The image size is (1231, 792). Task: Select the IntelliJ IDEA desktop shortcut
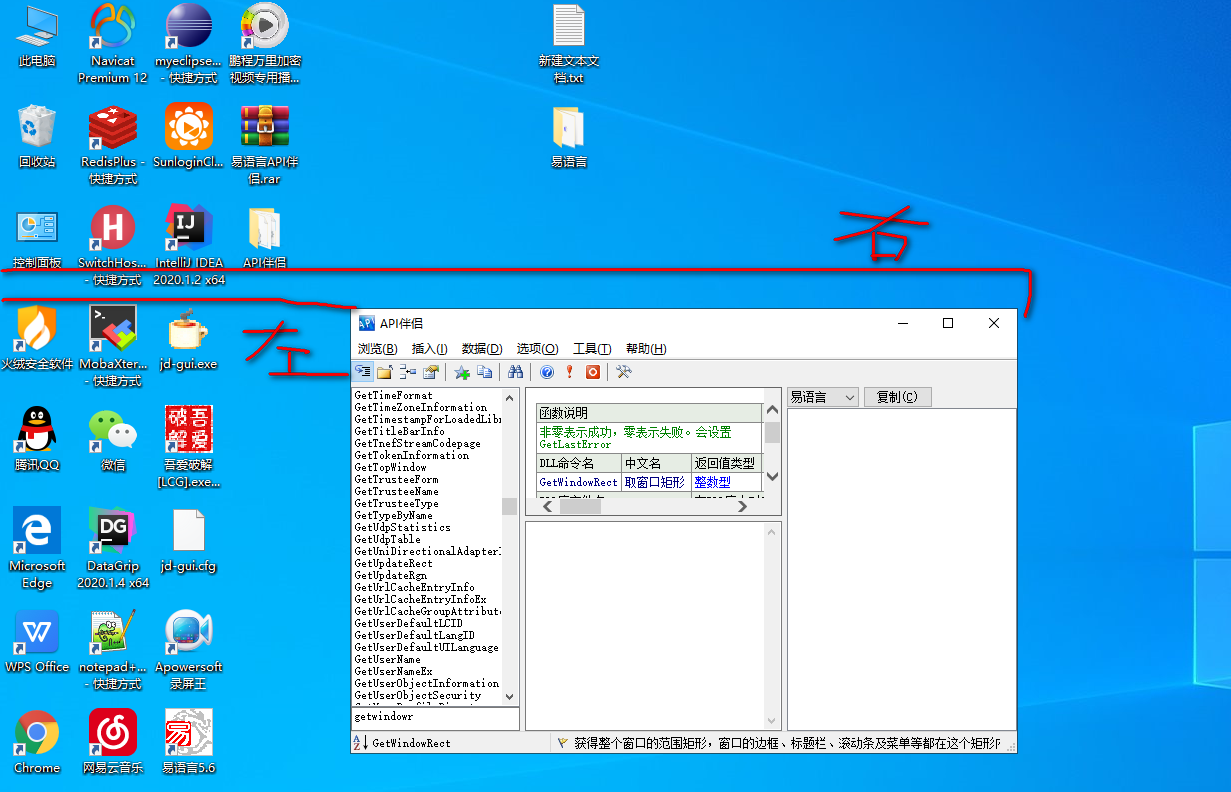coord(189,246)
